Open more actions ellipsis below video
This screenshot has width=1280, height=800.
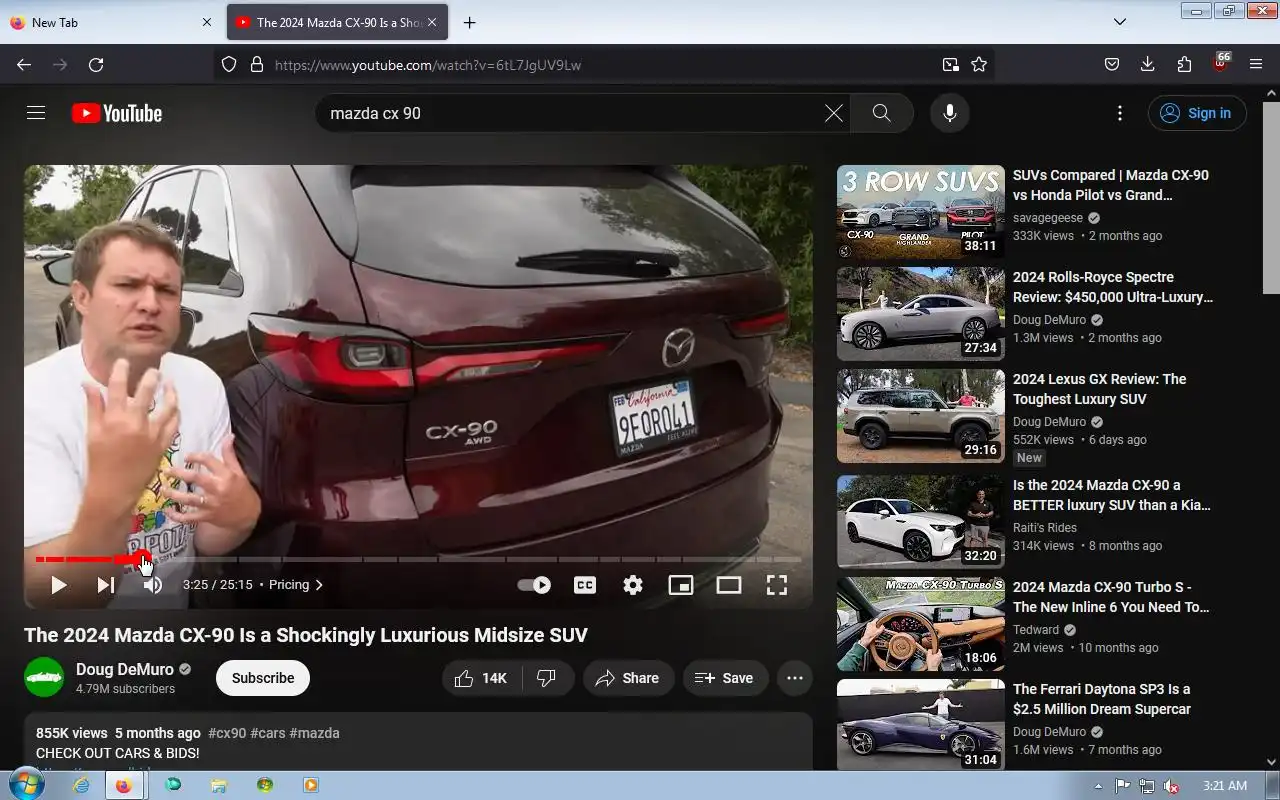click(795, 678)
